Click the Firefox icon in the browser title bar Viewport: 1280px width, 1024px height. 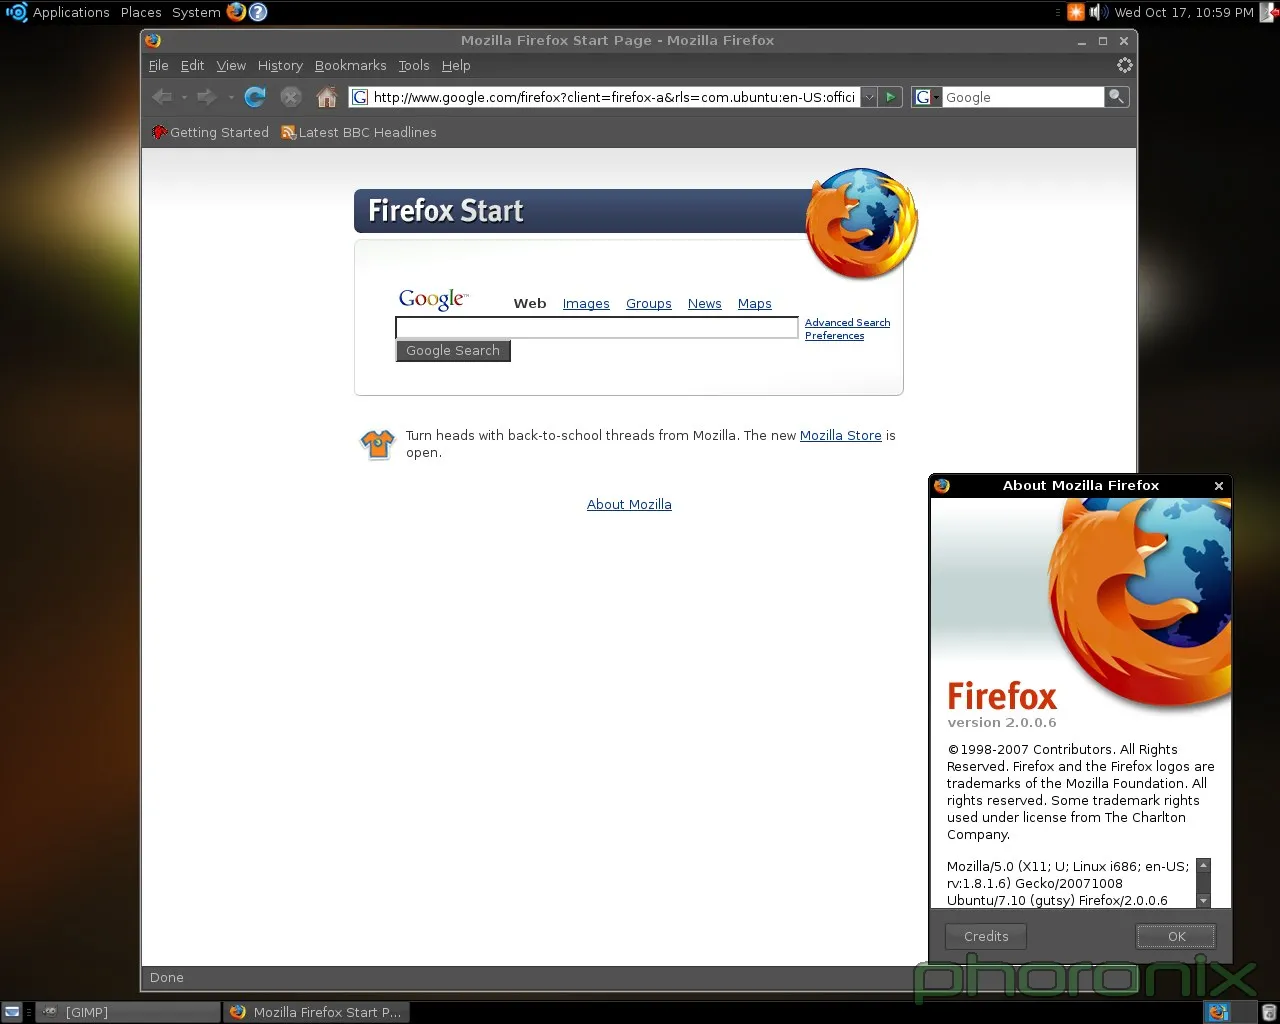pos(153,40)
